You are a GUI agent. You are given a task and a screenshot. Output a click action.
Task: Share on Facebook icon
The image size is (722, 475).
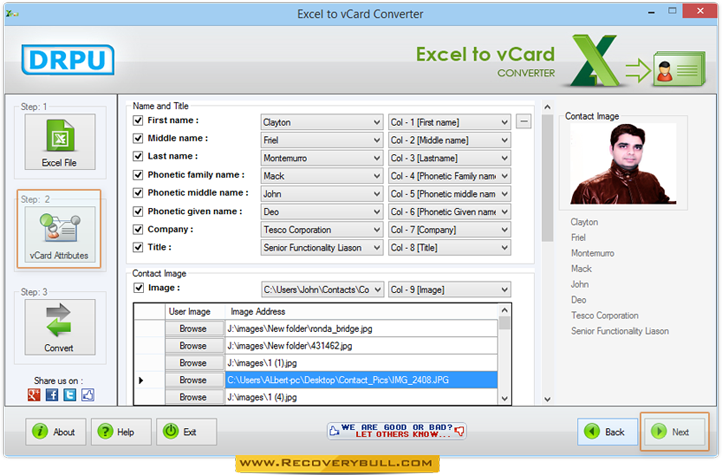[52, 395]
